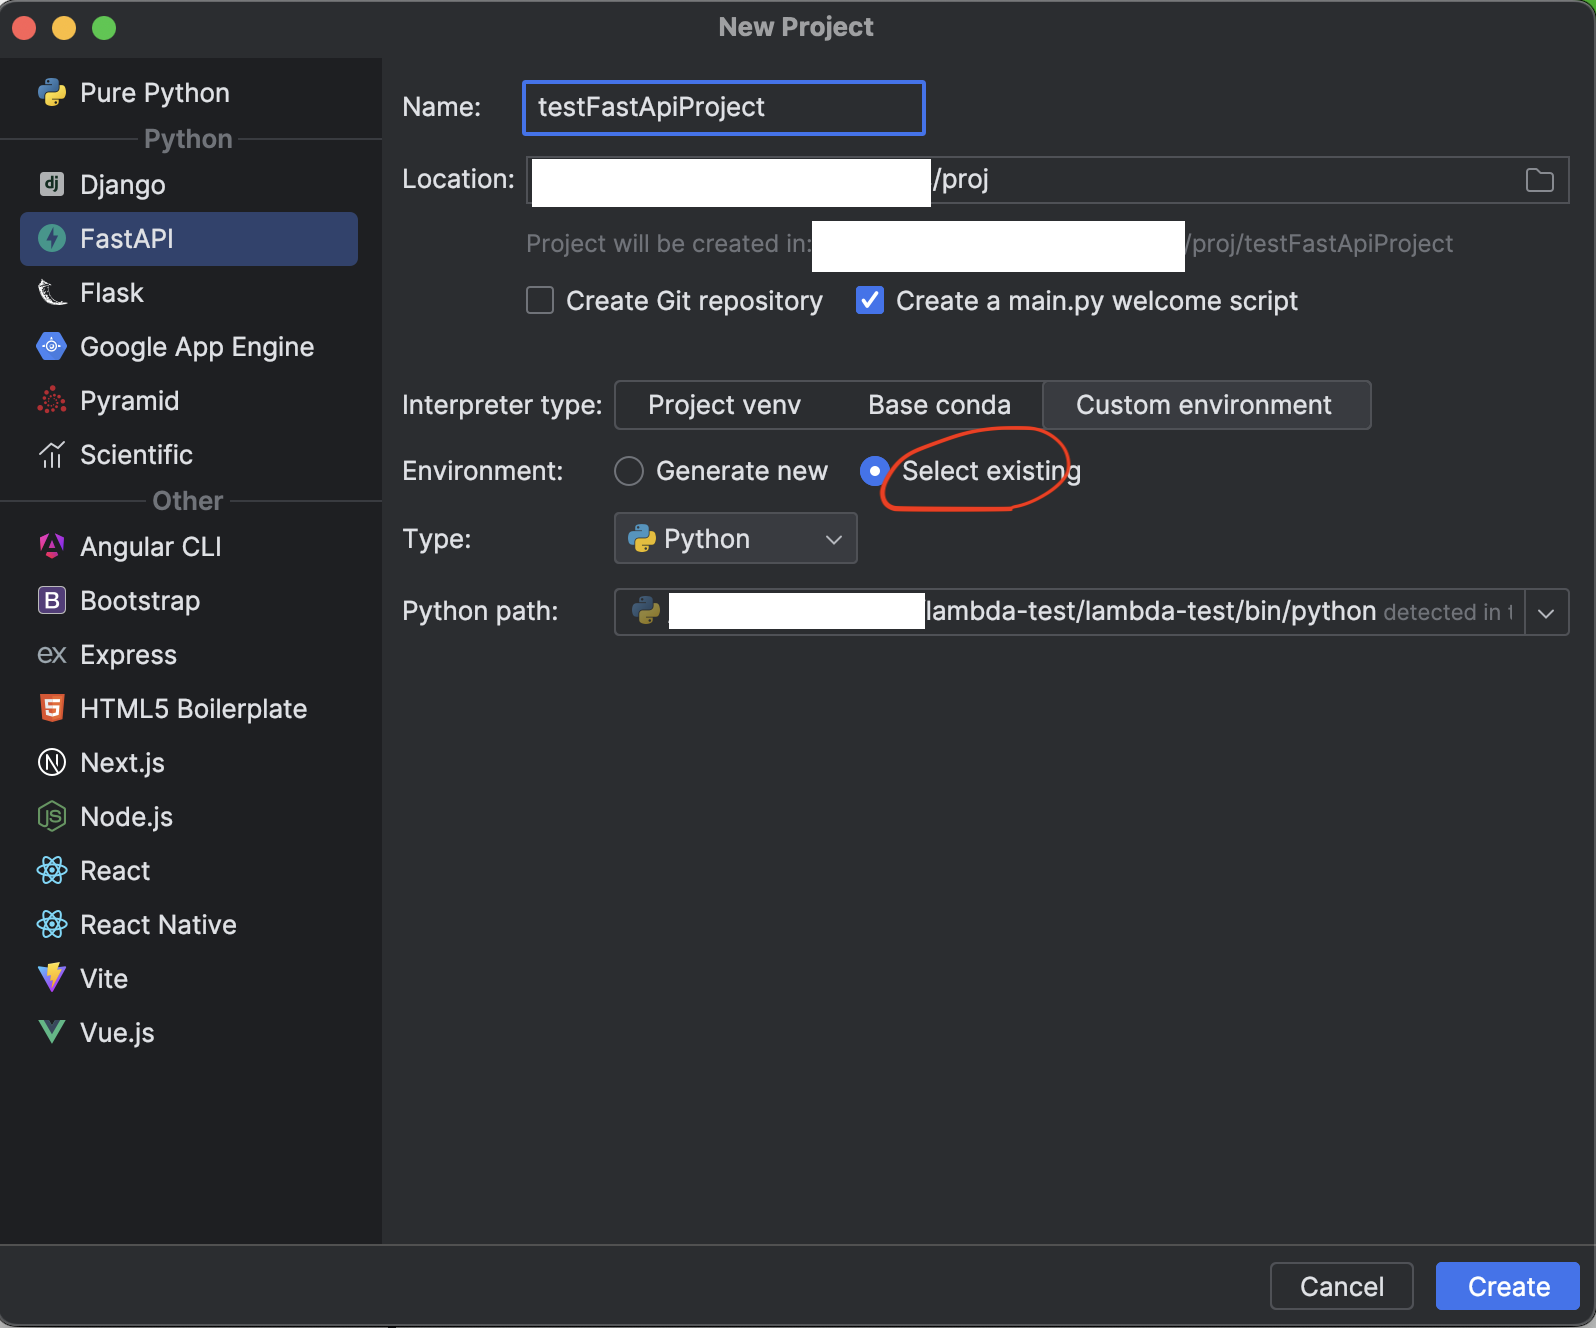Select the Generate new radio button
Viewport: 1596px width, 1328px height.
tap(629, 471)
